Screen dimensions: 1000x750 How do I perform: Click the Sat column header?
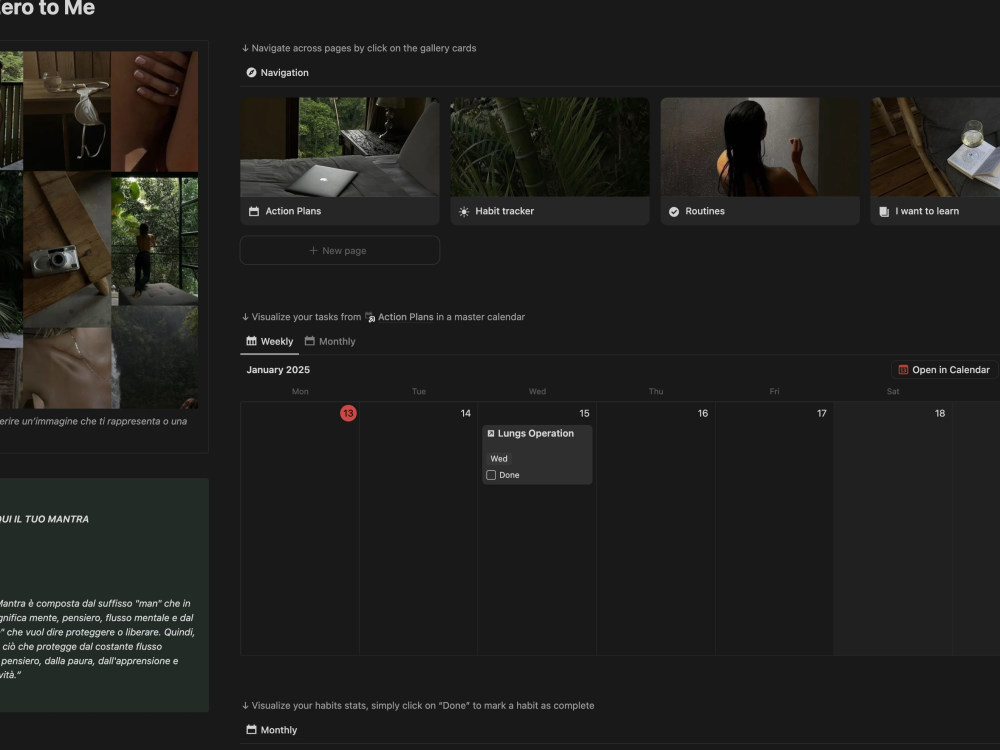pyautogui.click(x=893, y=392)
